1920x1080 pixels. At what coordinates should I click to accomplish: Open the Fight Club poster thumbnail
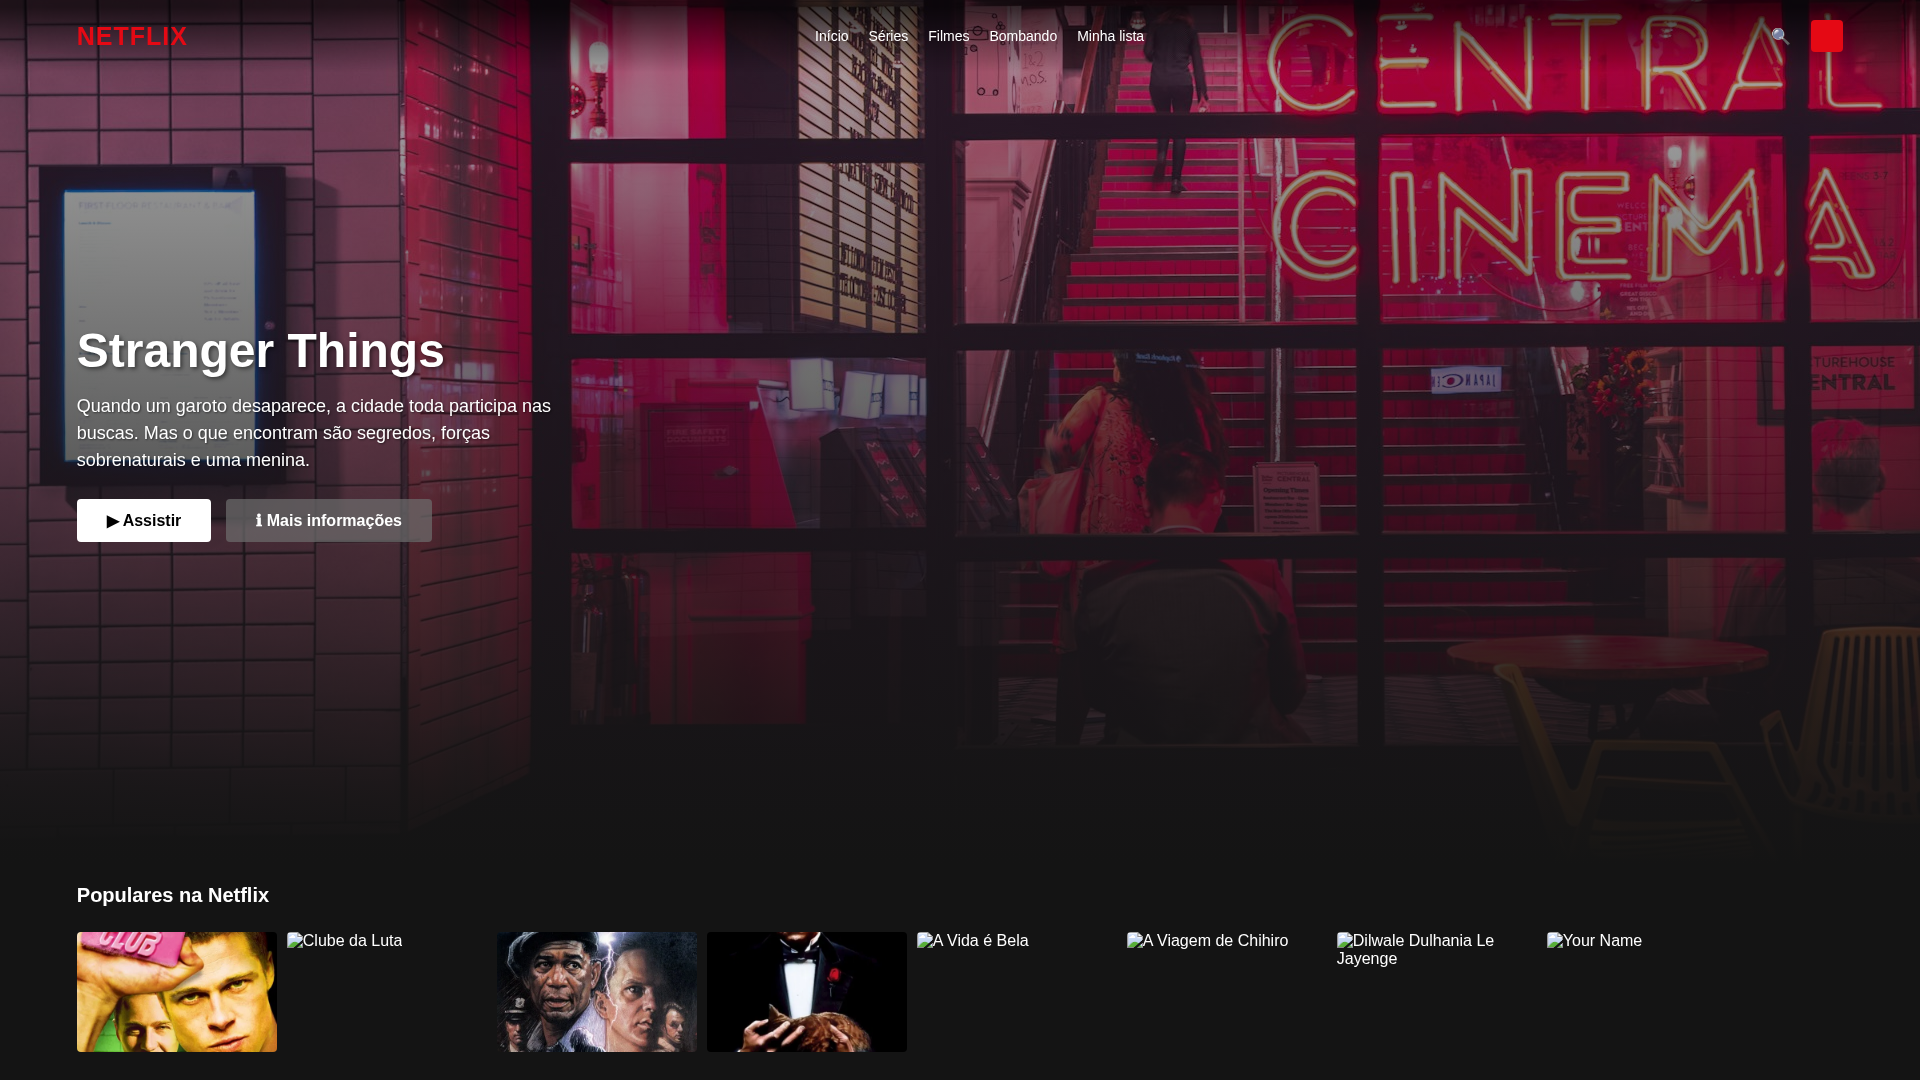(x=177, y=992)
